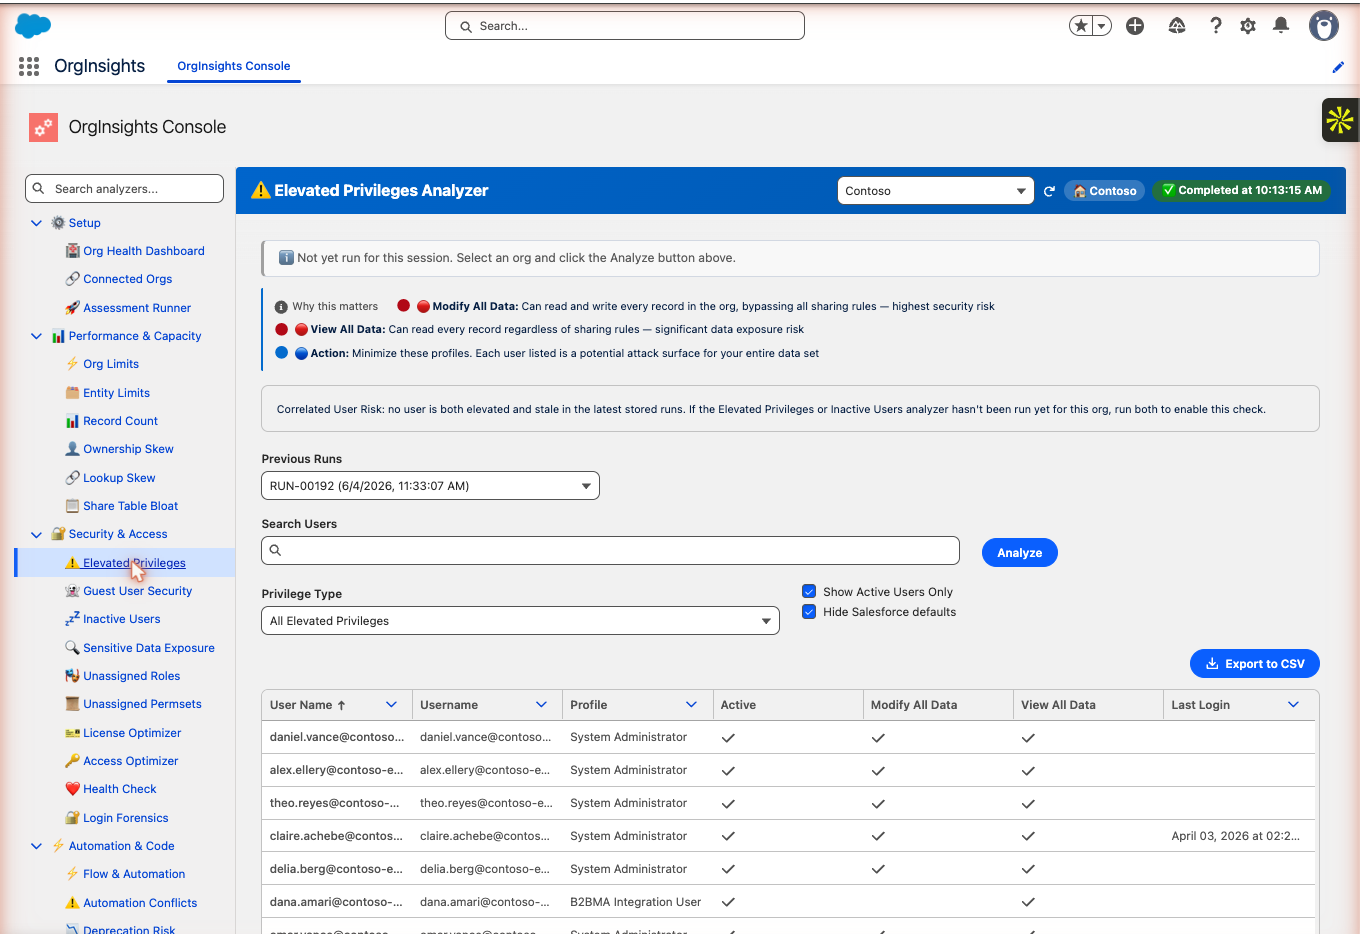Click the Org Health Dashboard icon
Screen dimensions: 1360x934
point(72,251)
